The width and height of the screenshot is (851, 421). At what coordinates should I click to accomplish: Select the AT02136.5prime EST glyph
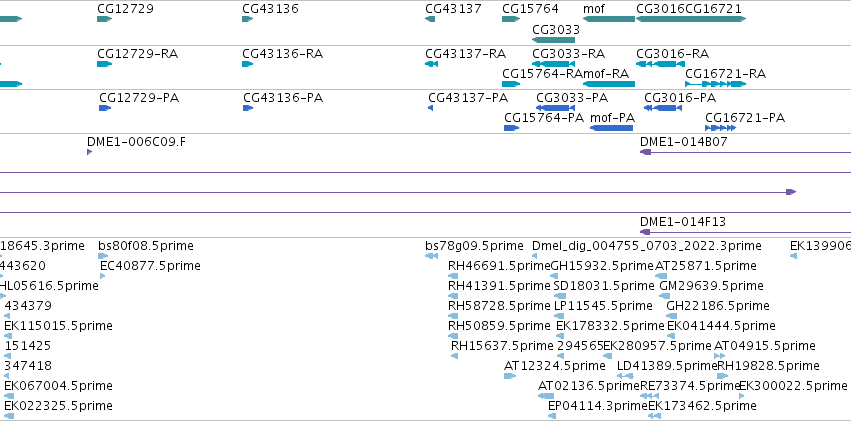(547, 396)
